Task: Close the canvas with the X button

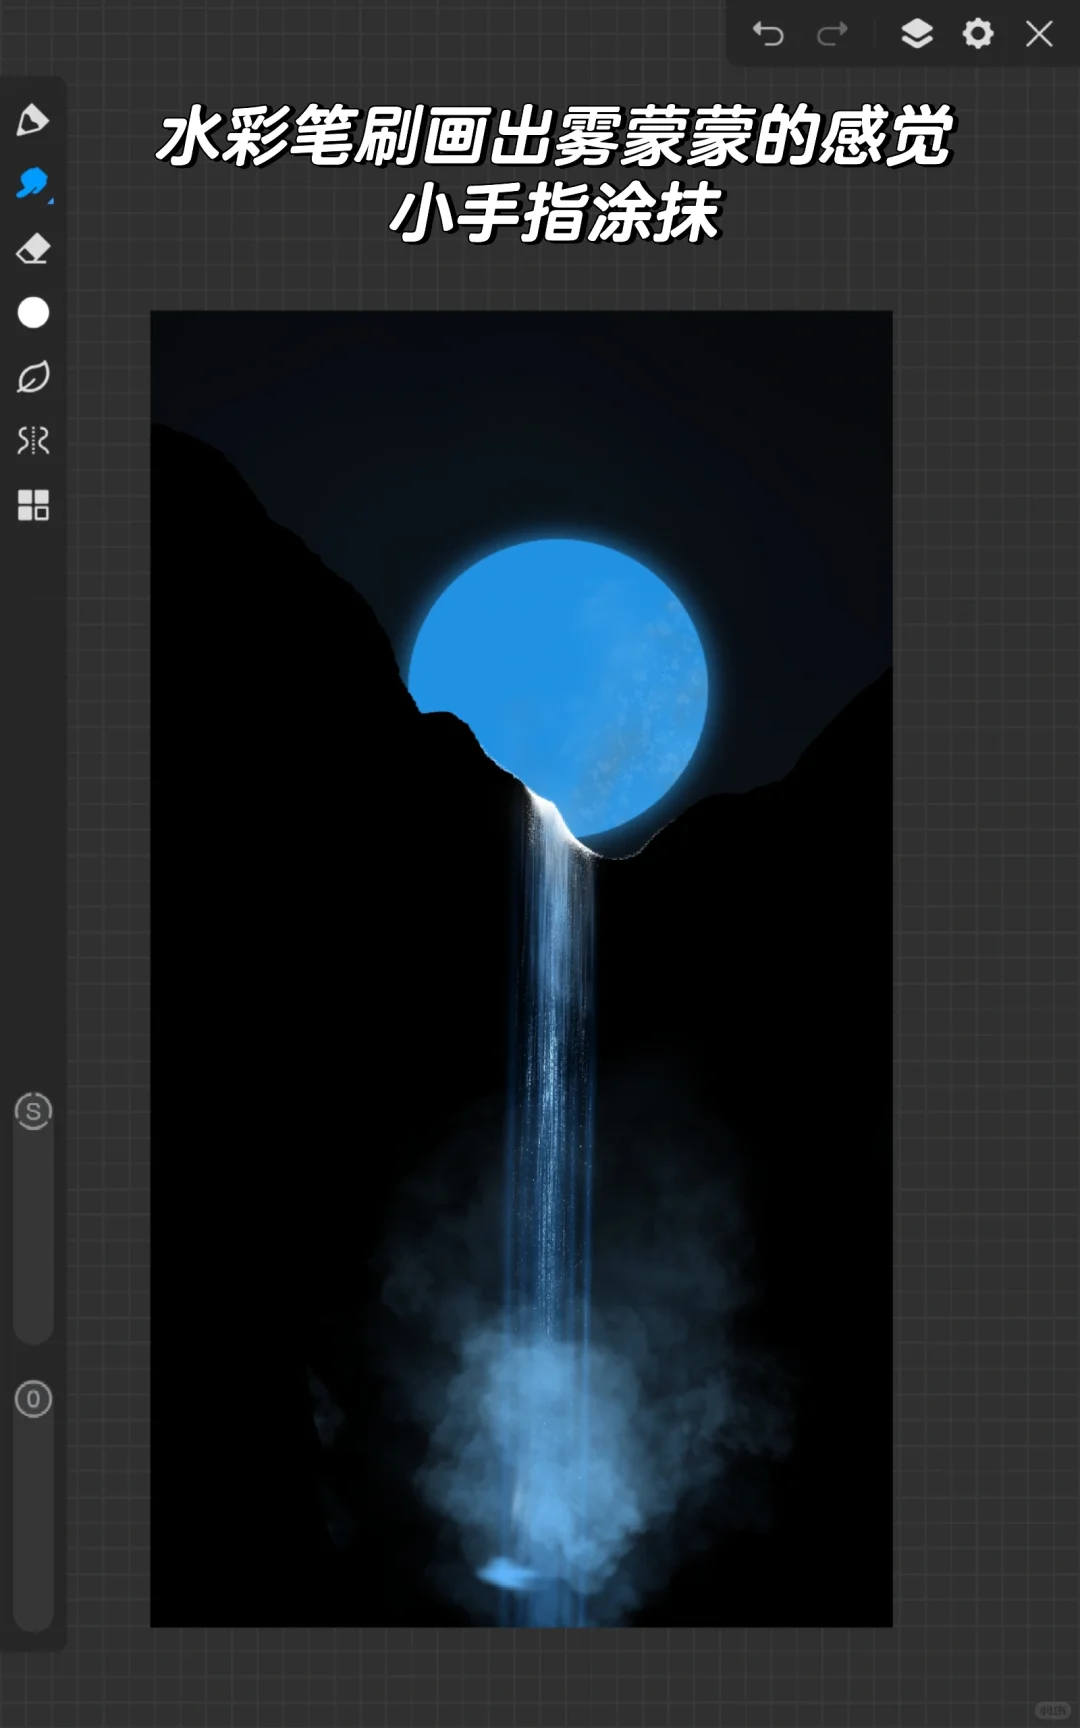Action: (1040, 34)
